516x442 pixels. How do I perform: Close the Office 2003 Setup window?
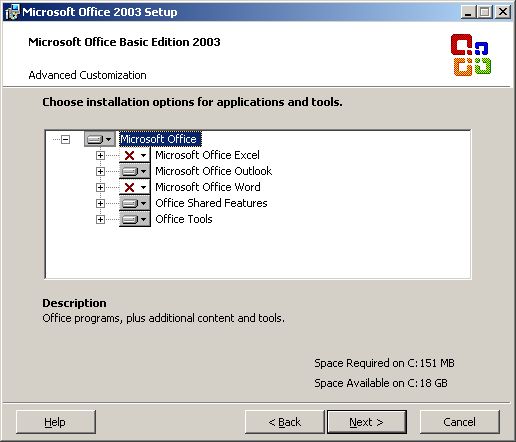tap(503, 12)
